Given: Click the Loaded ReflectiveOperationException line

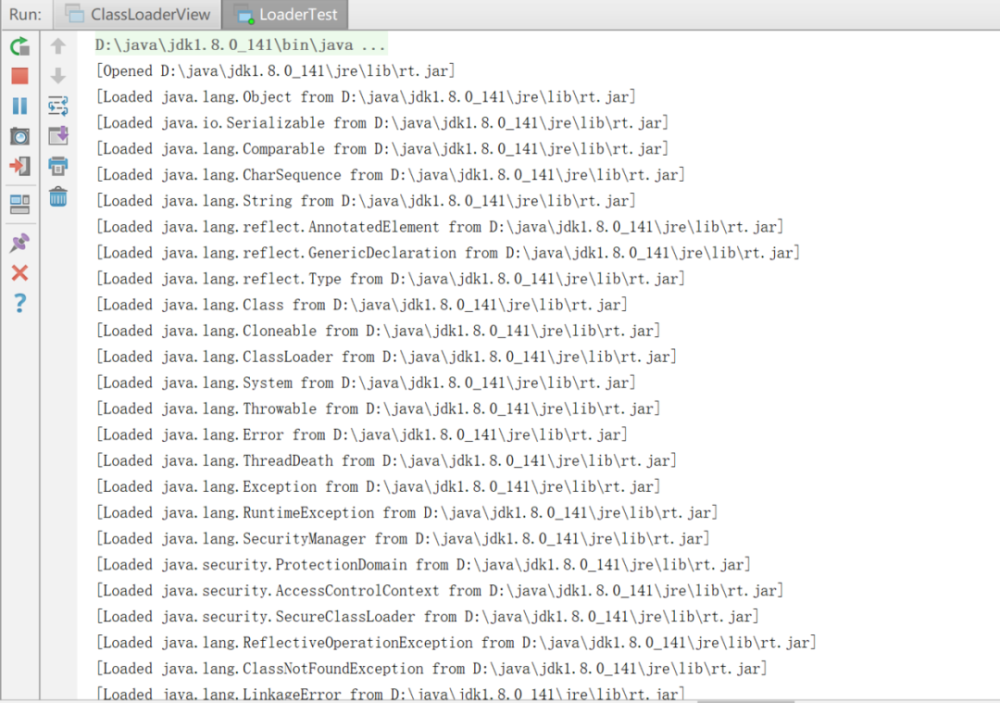Looking at the screenshot, I should point(456,643).
